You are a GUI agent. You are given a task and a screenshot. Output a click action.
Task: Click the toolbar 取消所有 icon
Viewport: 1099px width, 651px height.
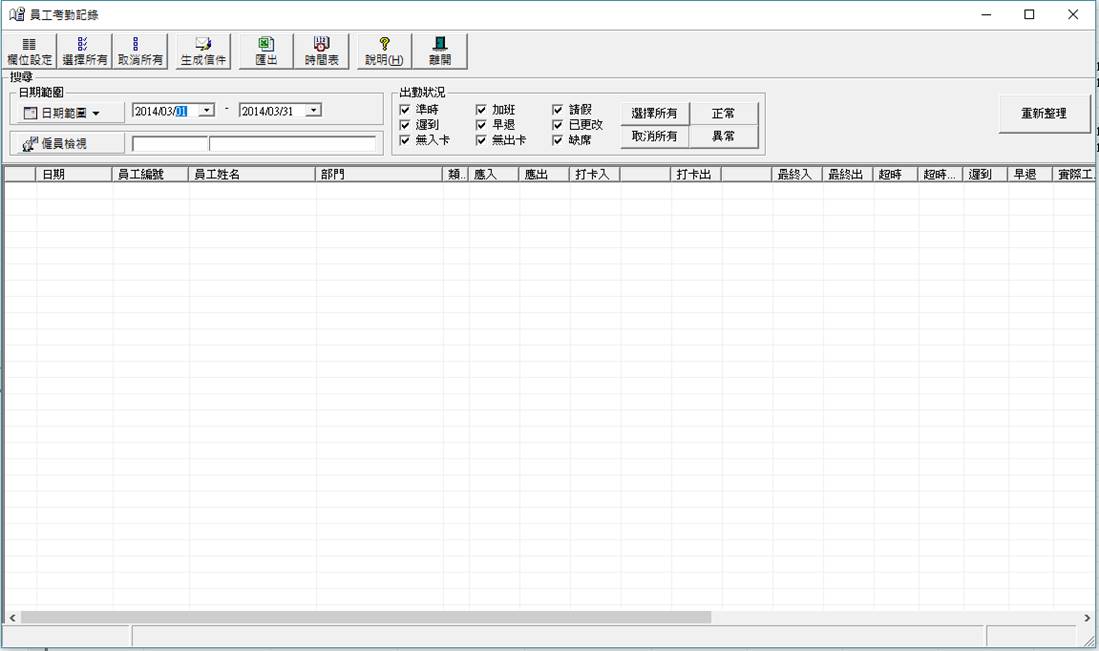pyautogui.click(x=140, y=51)
